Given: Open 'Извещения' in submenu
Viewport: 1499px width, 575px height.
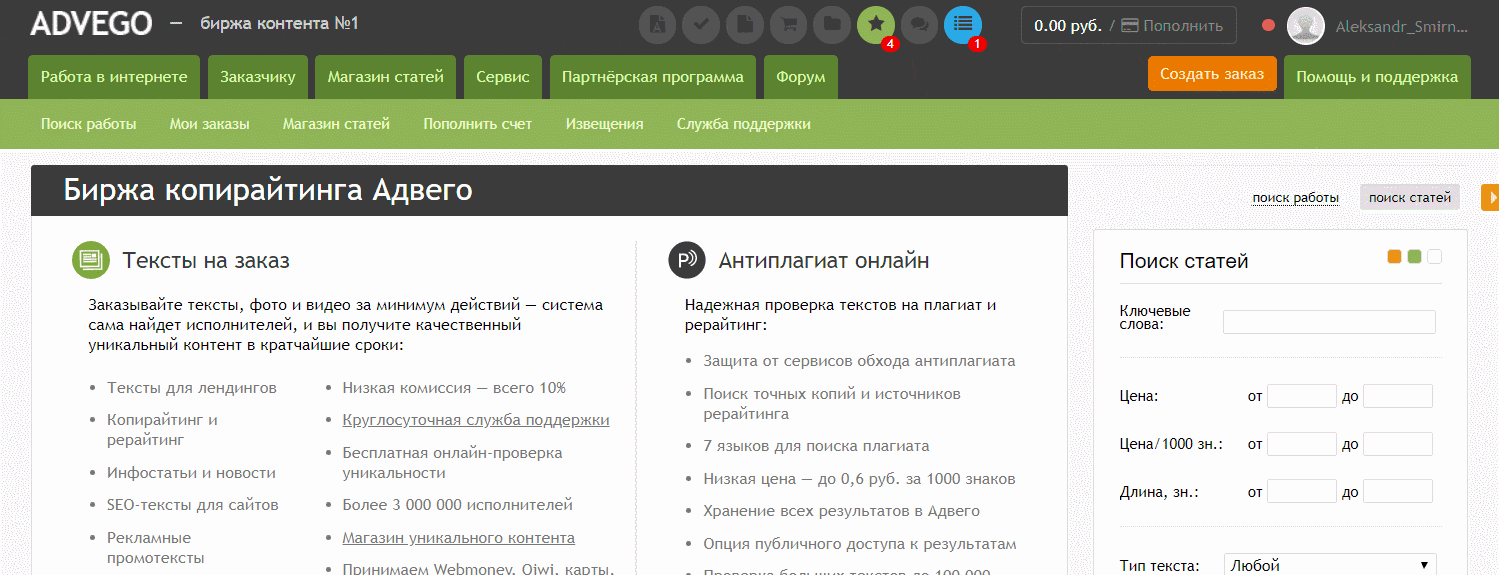Looking at the screenshot, I should [x=604, y=124].
